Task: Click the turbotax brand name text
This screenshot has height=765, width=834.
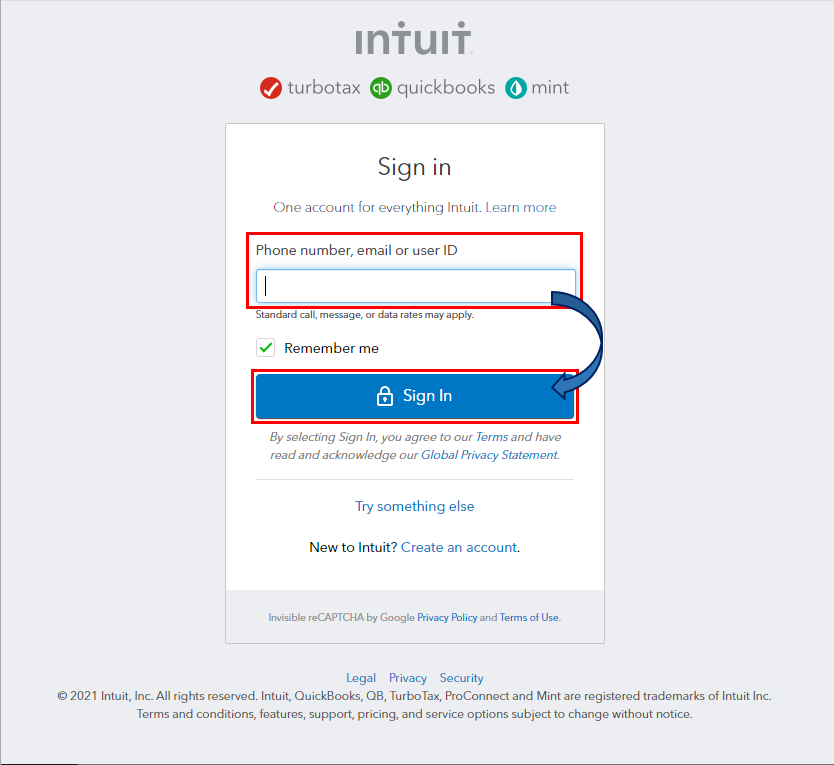Action: coord(323,88)
